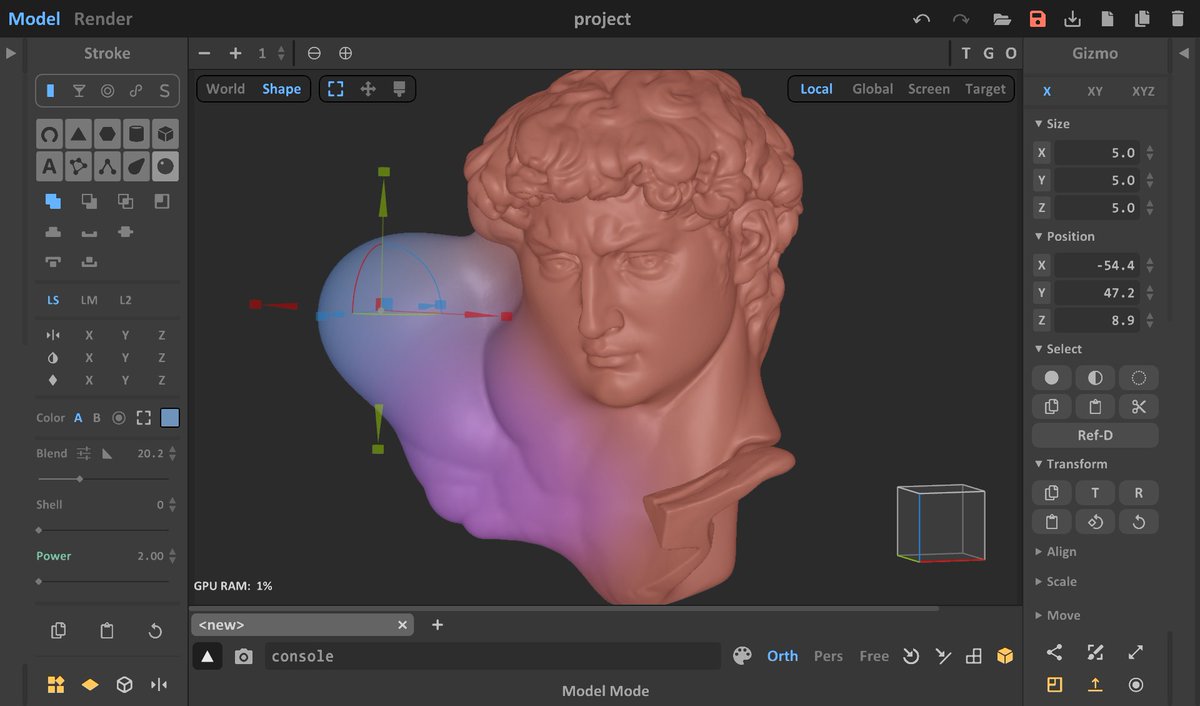
Task: Take a snapshot with the camera icon
Action: (244, 656)
